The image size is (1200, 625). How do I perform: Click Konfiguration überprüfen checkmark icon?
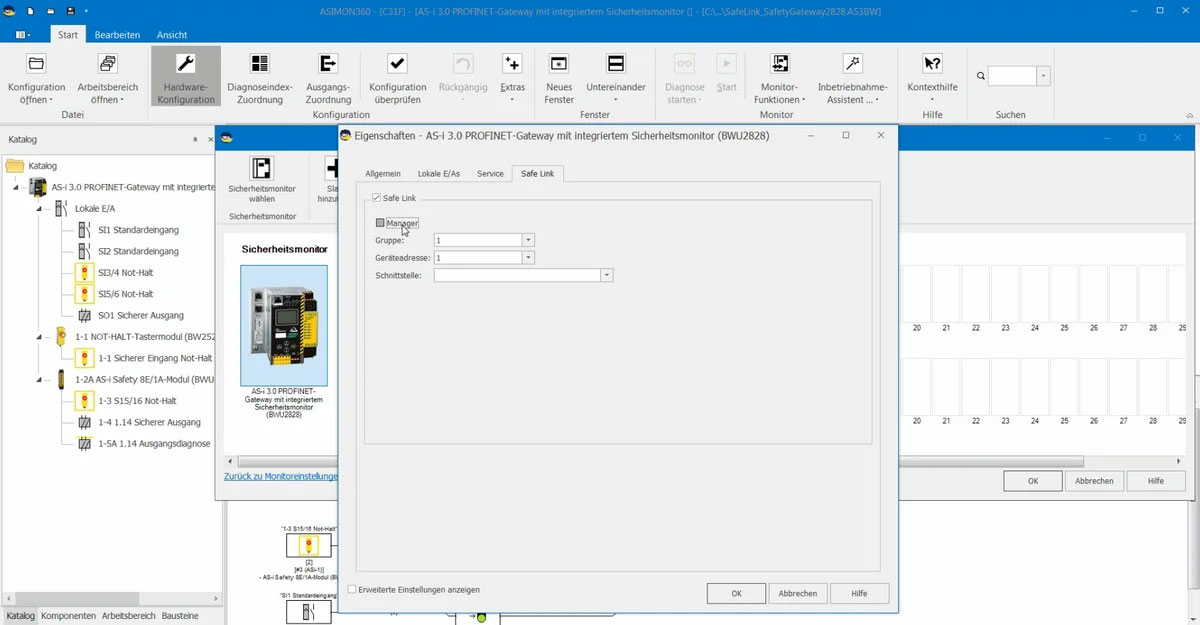[397, 65]
